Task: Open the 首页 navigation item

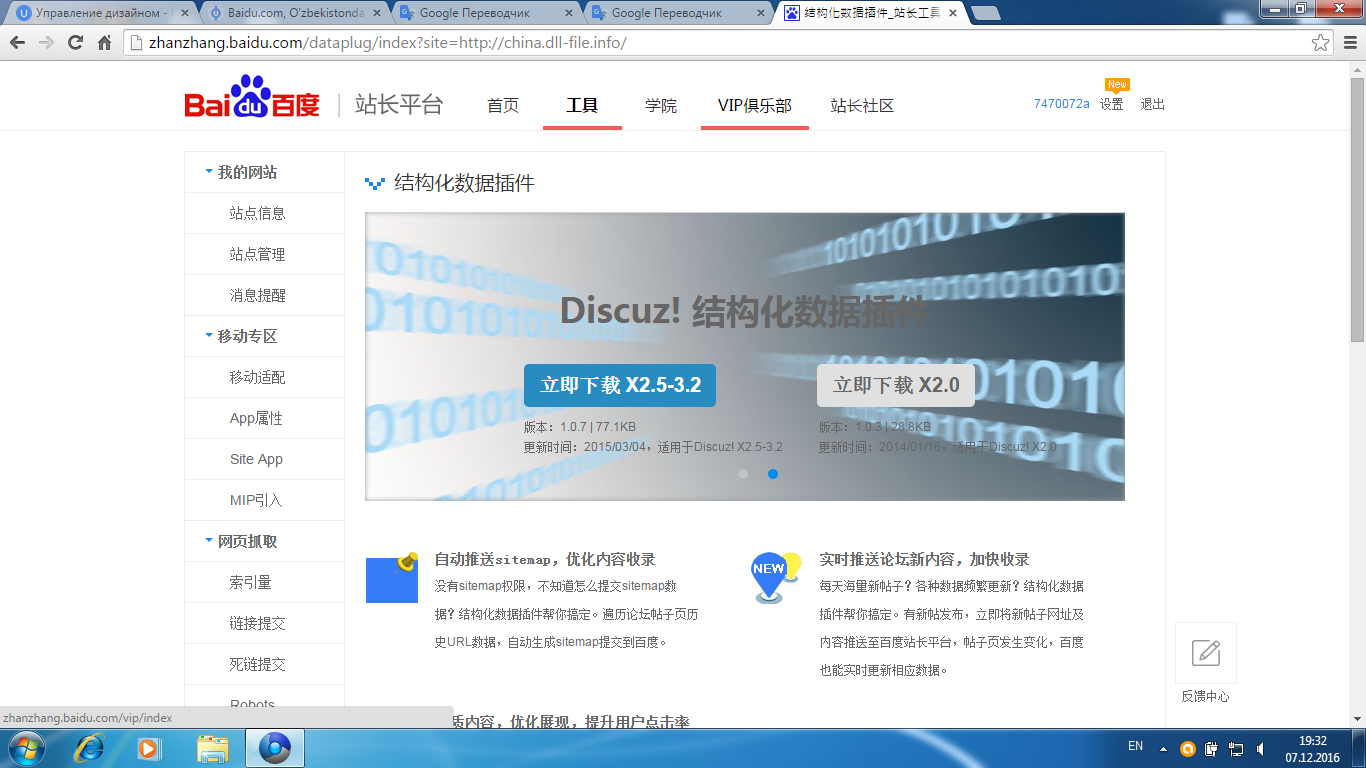Action: [503, 105]
